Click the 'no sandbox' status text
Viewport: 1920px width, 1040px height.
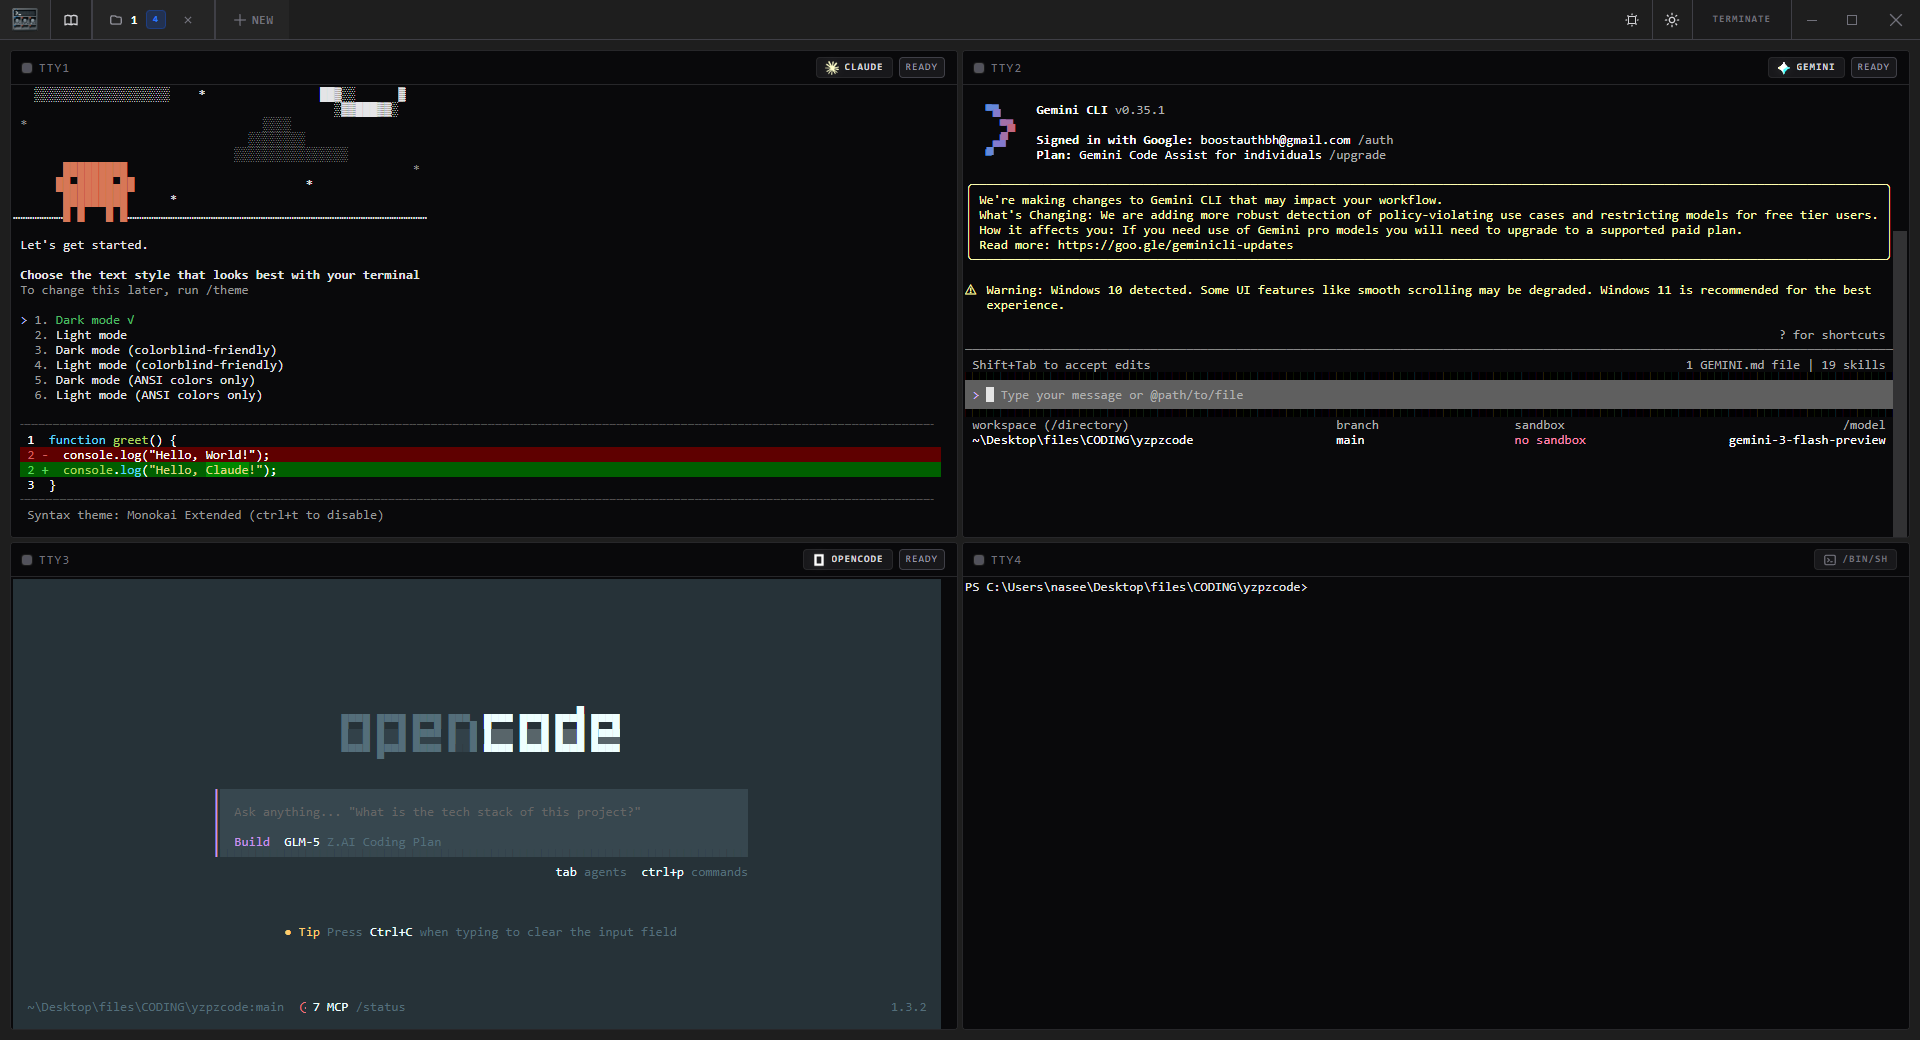point(1550,440)
